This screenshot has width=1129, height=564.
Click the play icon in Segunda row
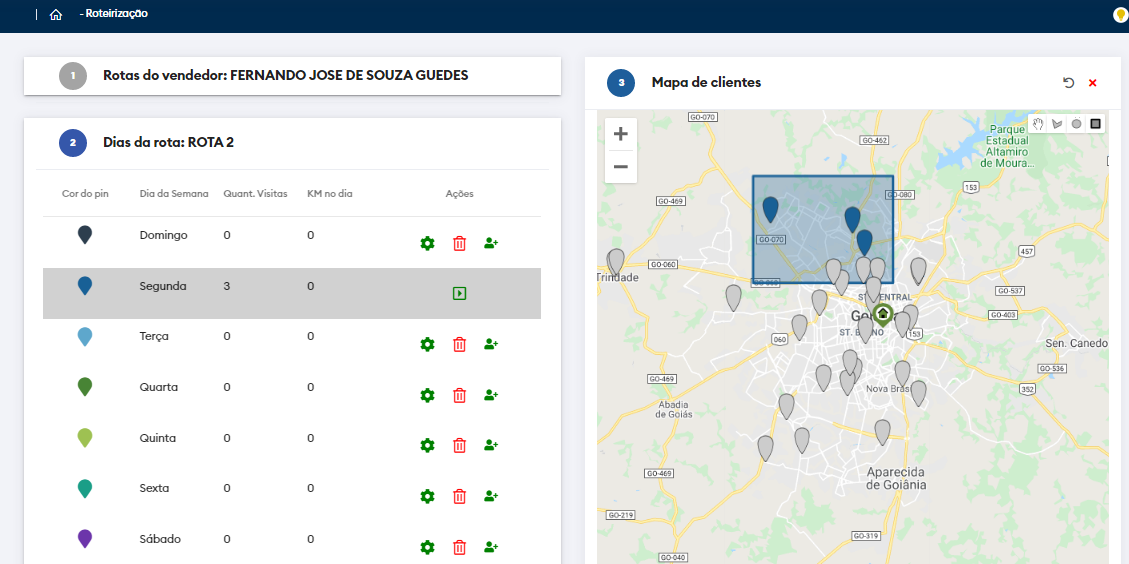pyautogui.click(x=459, y=294)
